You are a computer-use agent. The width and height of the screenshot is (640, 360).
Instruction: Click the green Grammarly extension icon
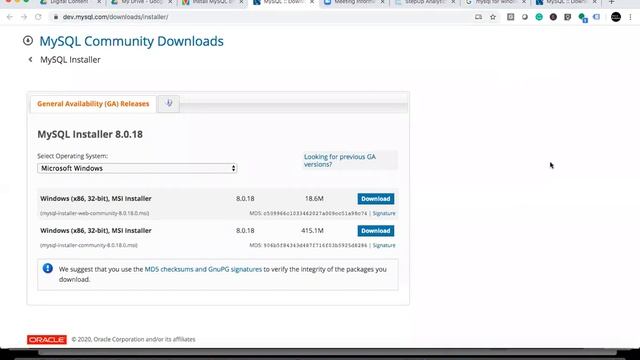coord(539,17)
